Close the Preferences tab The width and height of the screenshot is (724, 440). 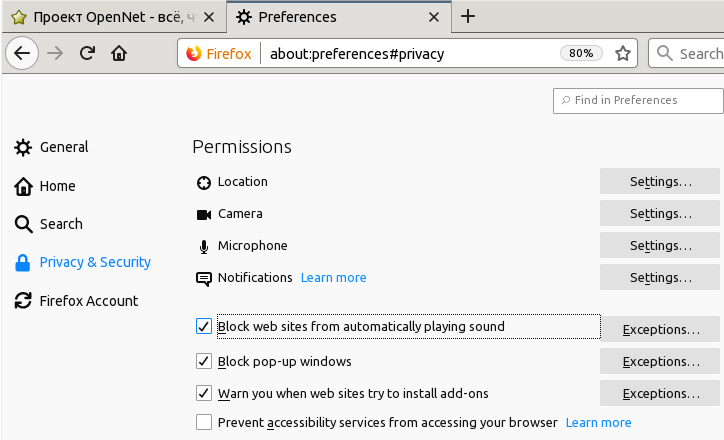(x=433, y=17)
